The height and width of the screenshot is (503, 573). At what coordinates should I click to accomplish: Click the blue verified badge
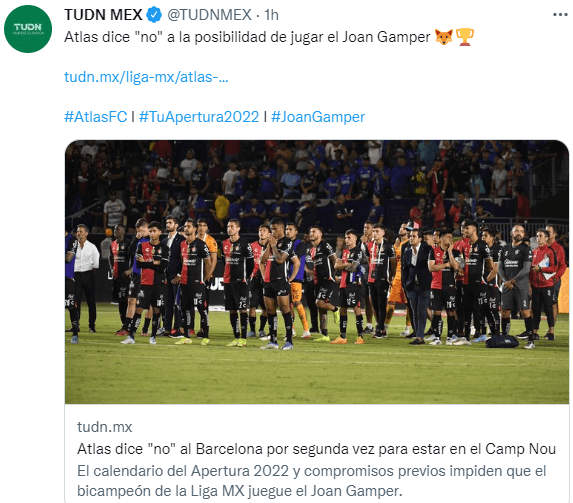[x=154, y=15]
